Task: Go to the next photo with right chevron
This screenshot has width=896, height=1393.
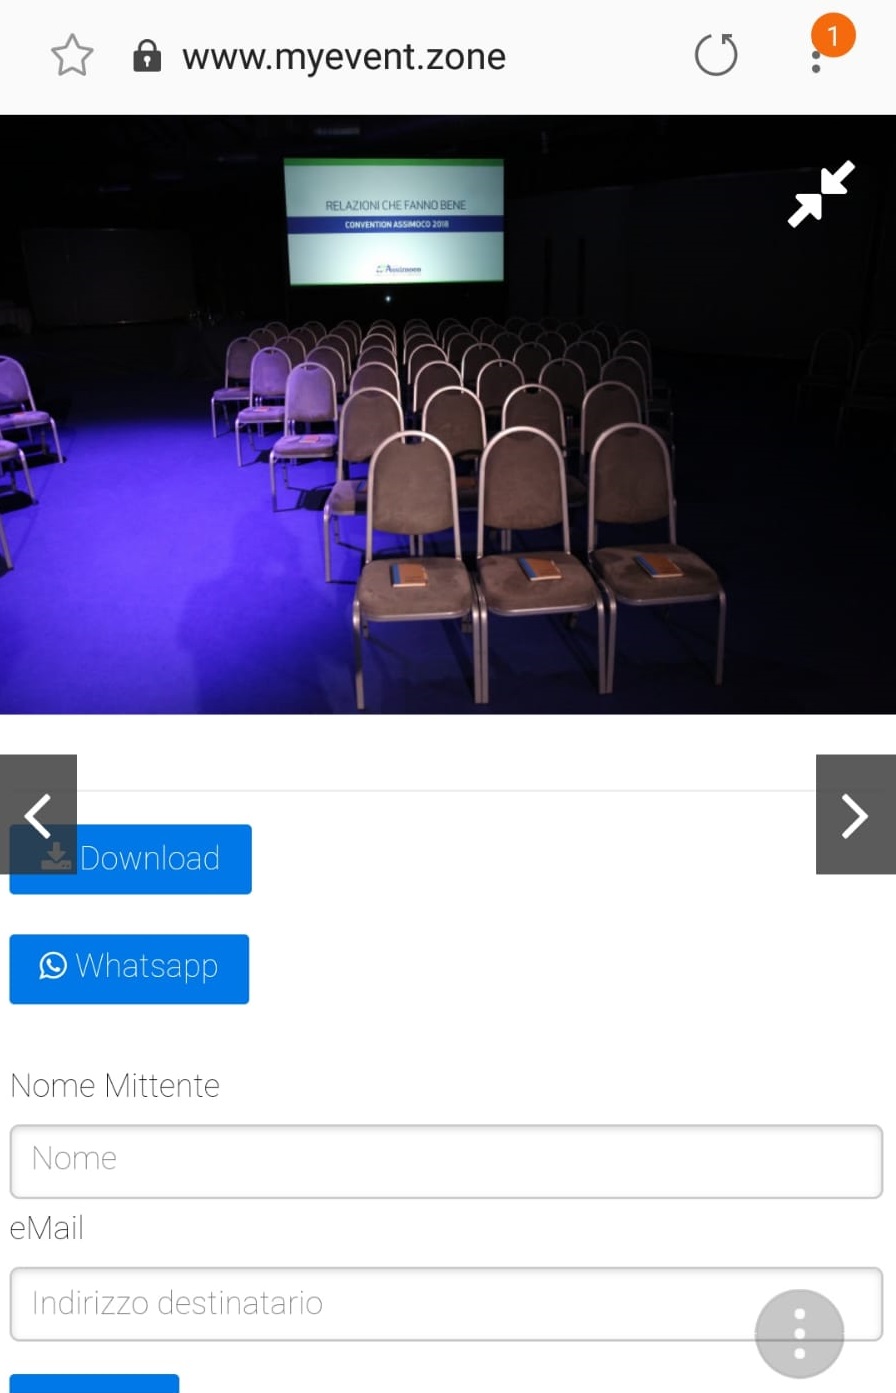Action: [856, 815]
